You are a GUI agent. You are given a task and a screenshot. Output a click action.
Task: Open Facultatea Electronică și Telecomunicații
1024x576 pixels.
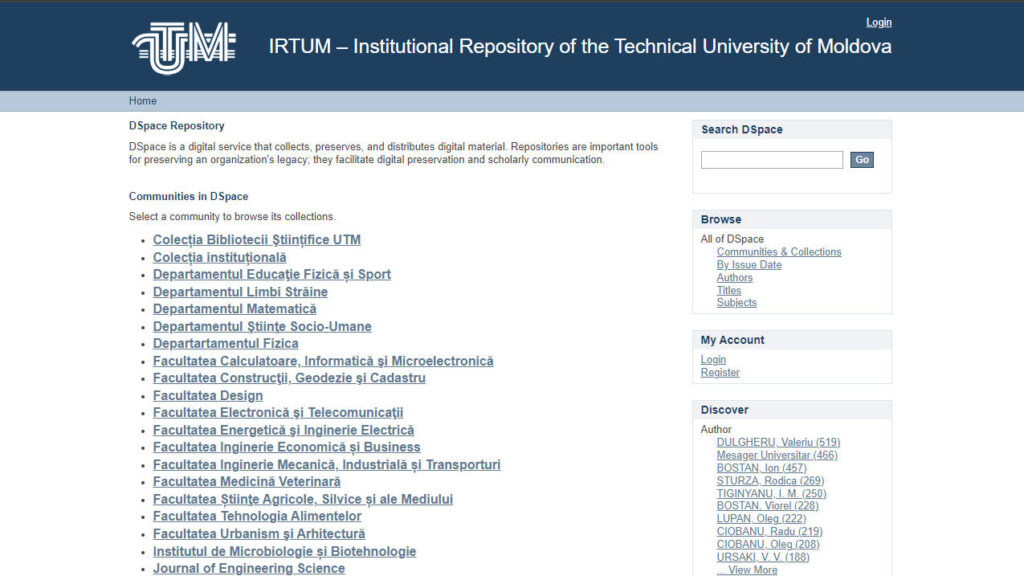[x=278, y=413]
